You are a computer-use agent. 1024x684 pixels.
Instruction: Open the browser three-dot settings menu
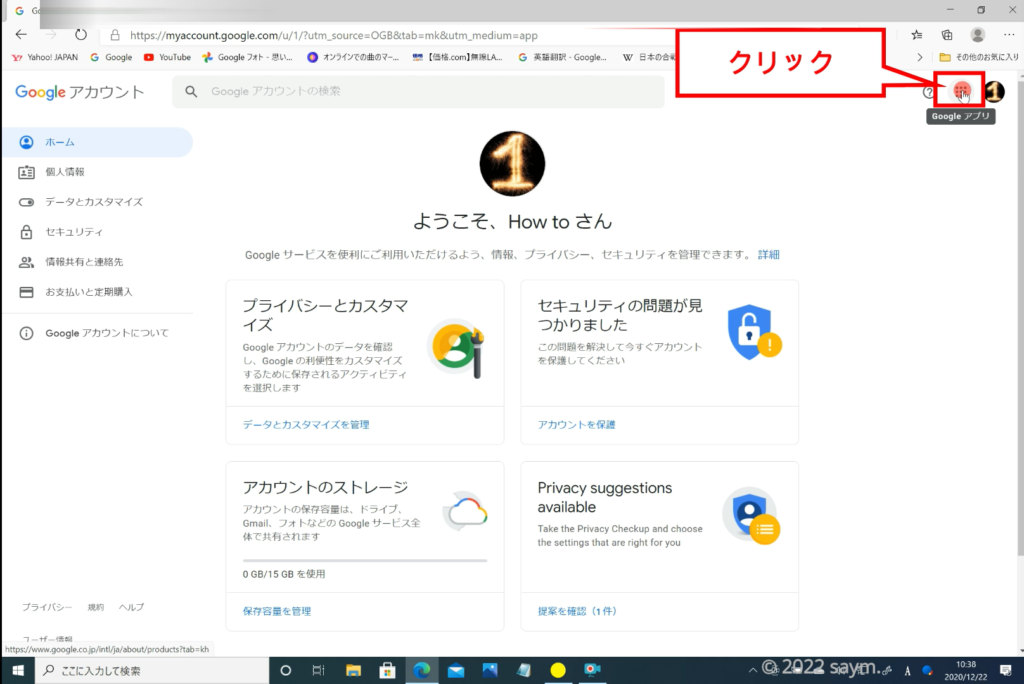click(x=1008, y=34)
